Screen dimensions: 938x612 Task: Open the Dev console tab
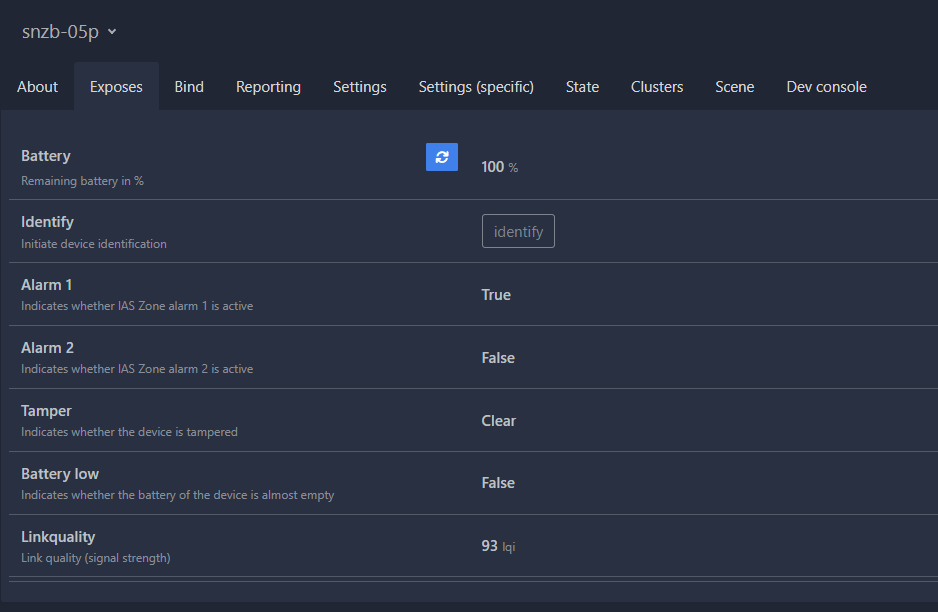pos(826,87)
